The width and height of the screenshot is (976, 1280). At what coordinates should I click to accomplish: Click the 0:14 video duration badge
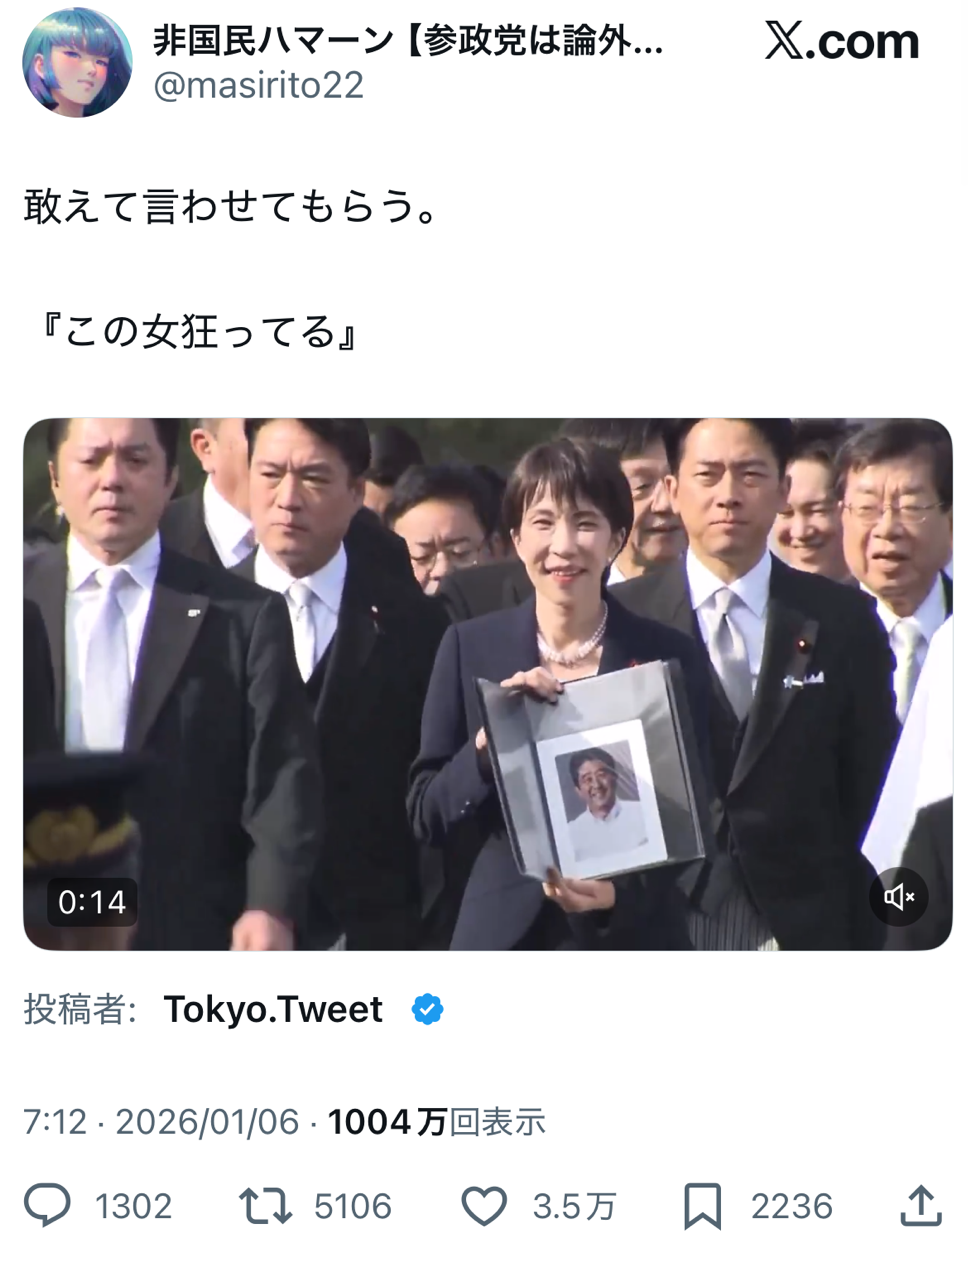coord(92,902)
